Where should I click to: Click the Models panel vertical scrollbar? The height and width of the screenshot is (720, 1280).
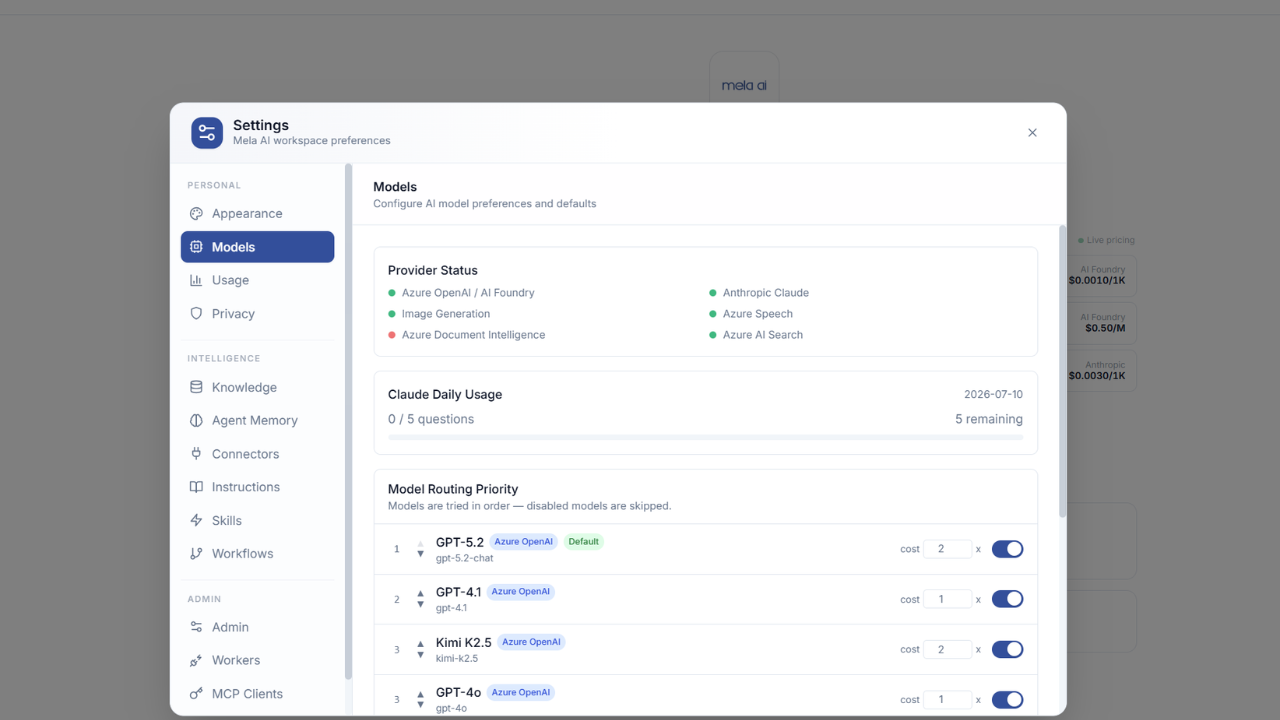(1062, 371)
